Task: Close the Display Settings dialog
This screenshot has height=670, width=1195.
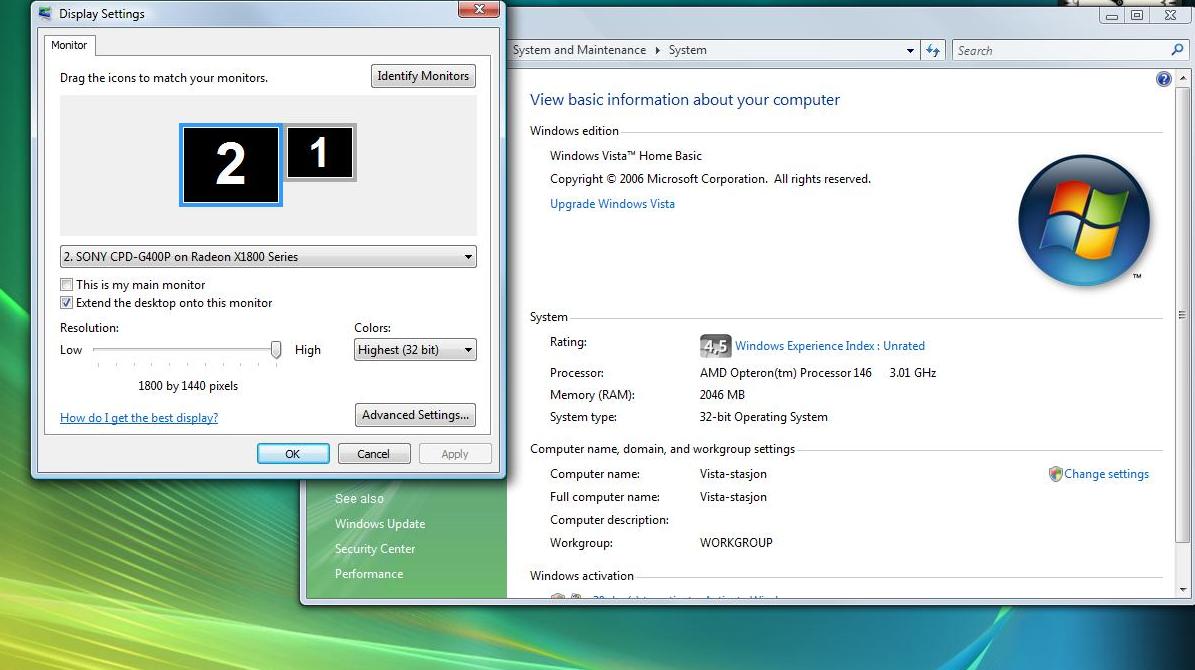Action: pyautogui.click(x=479, y=9)
